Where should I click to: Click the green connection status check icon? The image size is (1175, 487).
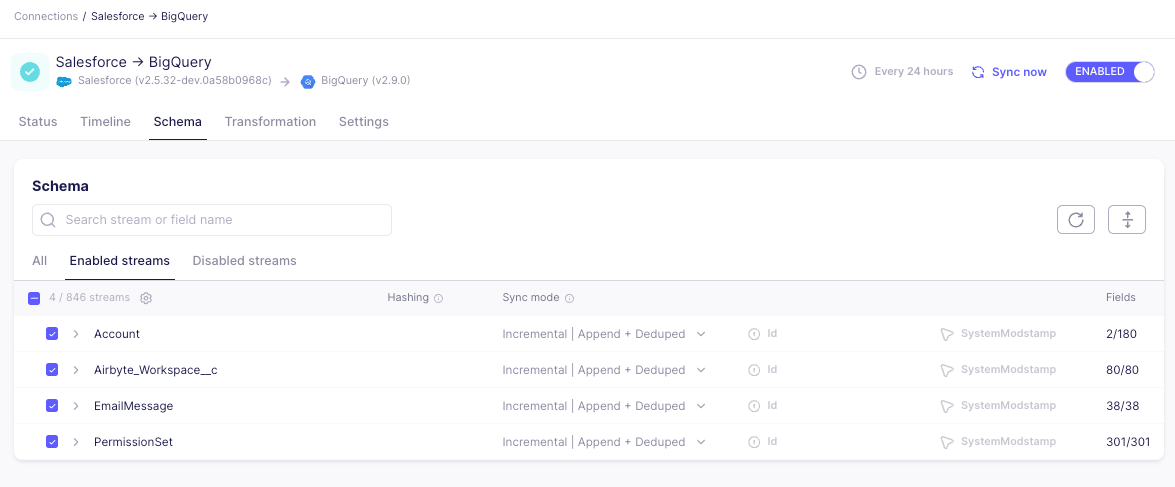point(30,72)
